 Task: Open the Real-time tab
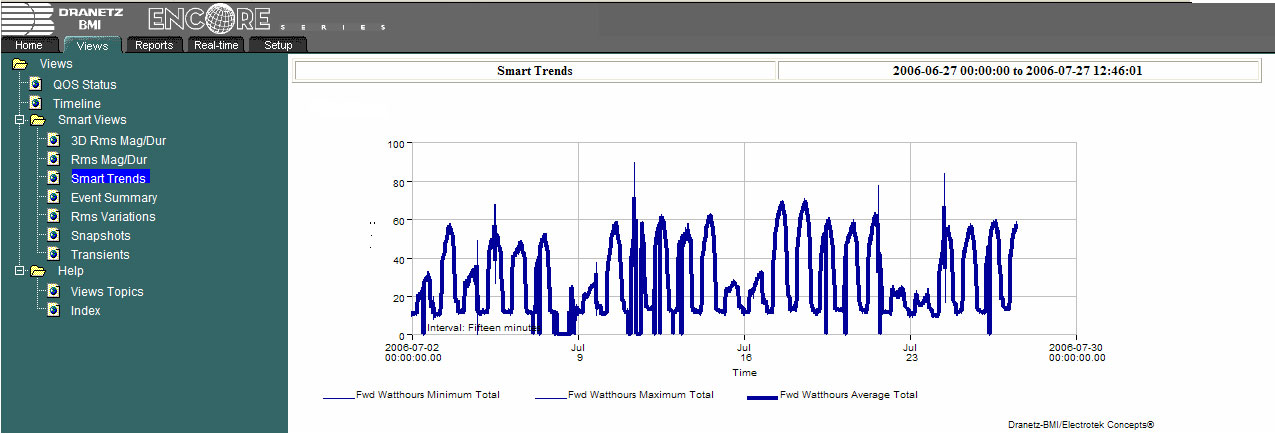216,45
